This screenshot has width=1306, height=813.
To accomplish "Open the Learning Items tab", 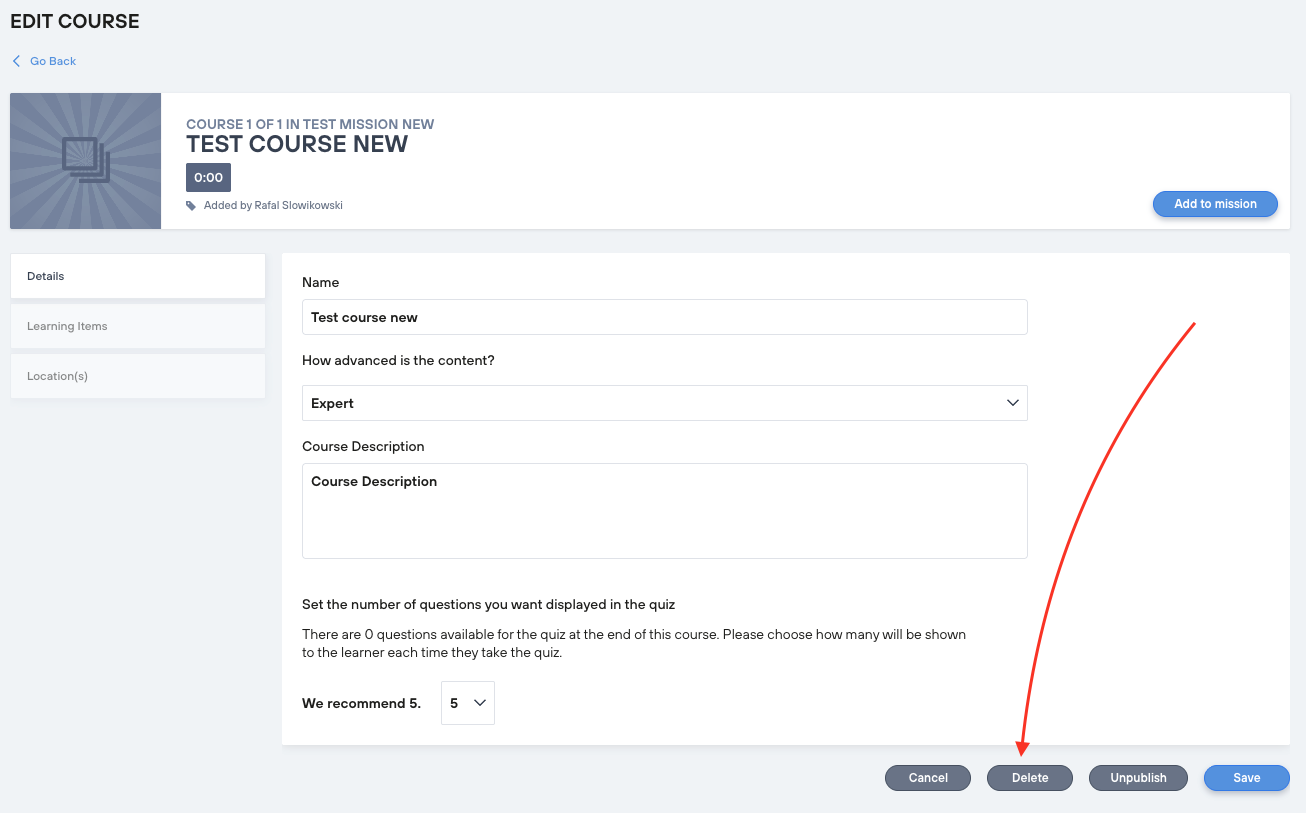I will [x=138, y=326].
